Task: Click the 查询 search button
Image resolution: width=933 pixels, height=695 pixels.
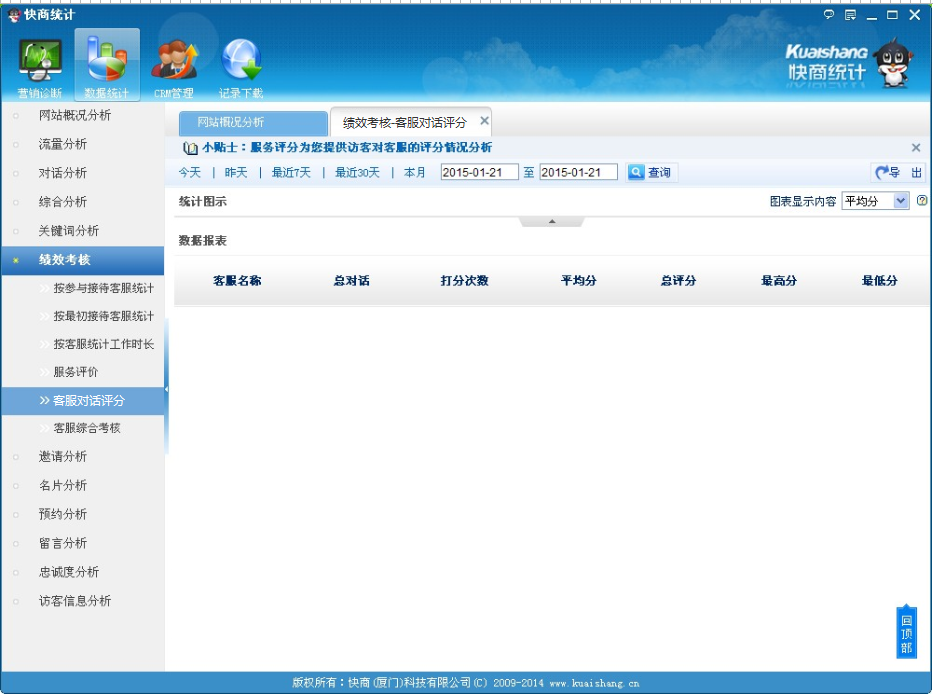Action: coord(651,173)
